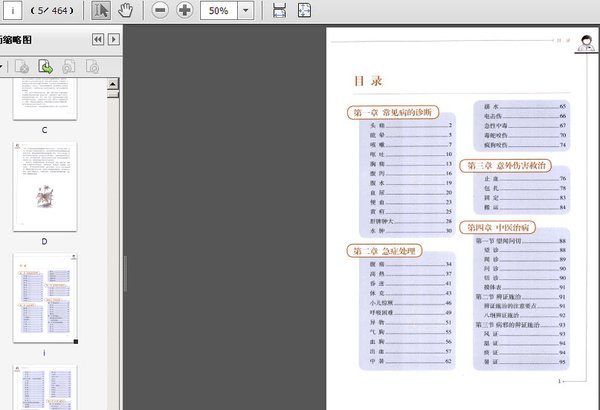Open the thumbnail panel options dropdown arrow
Viewport: 600px width, 410px height.
point(1,67)
